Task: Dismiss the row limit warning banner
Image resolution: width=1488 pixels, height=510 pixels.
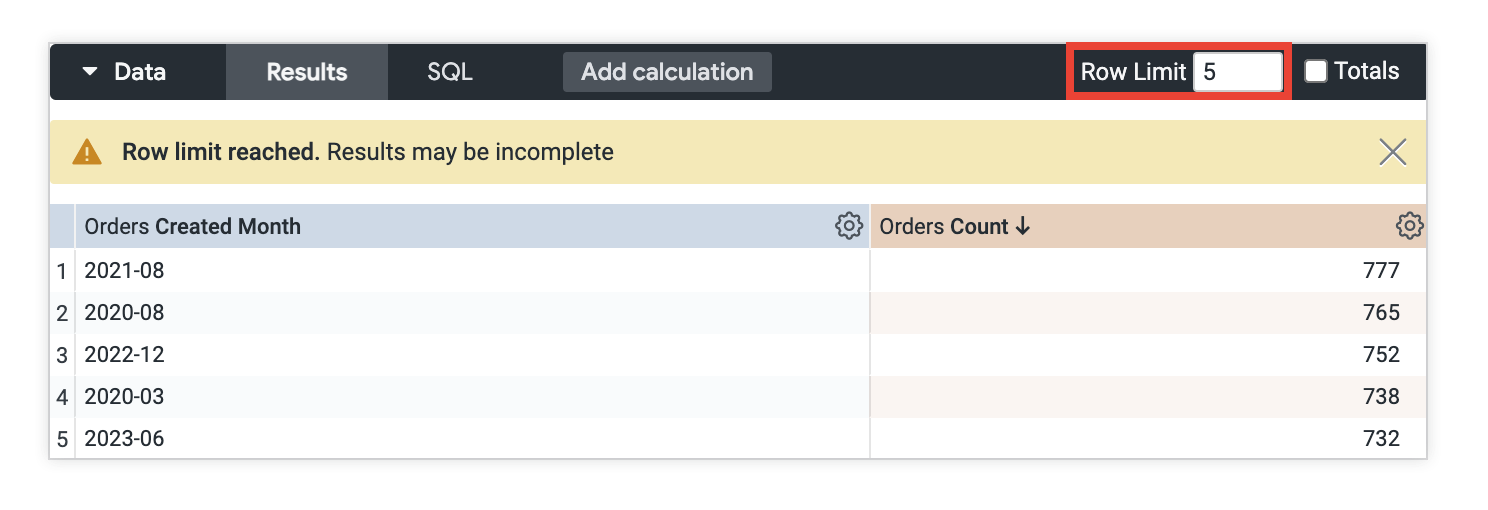Action: (1392, 152)
